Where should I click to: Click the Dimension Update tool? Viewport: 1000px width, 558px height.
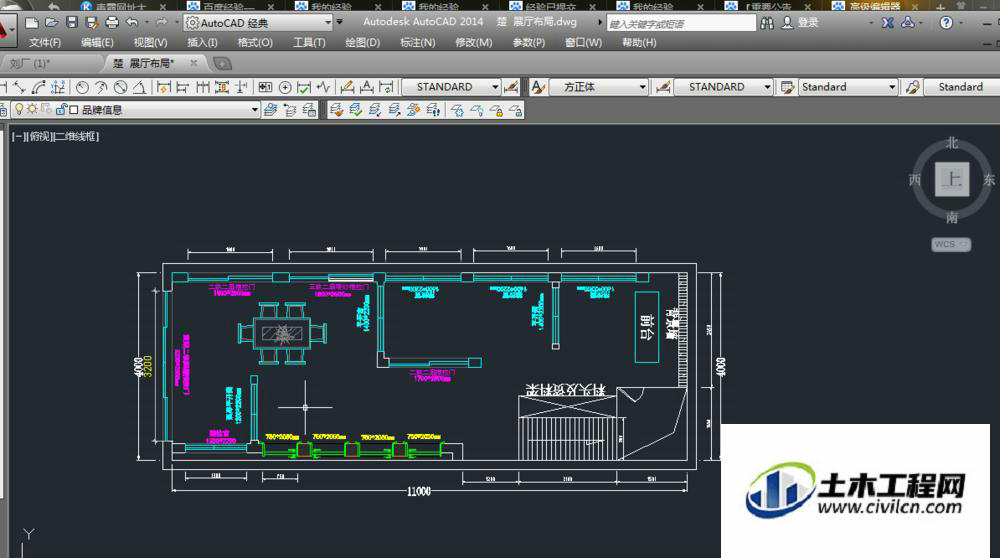coord(386,87)
